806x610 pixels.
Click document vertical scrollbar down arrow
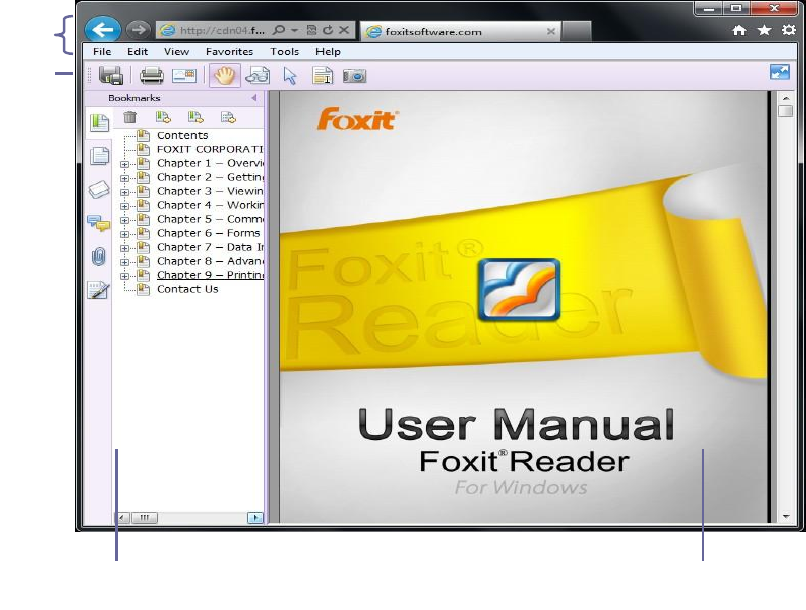pos(785,516)
